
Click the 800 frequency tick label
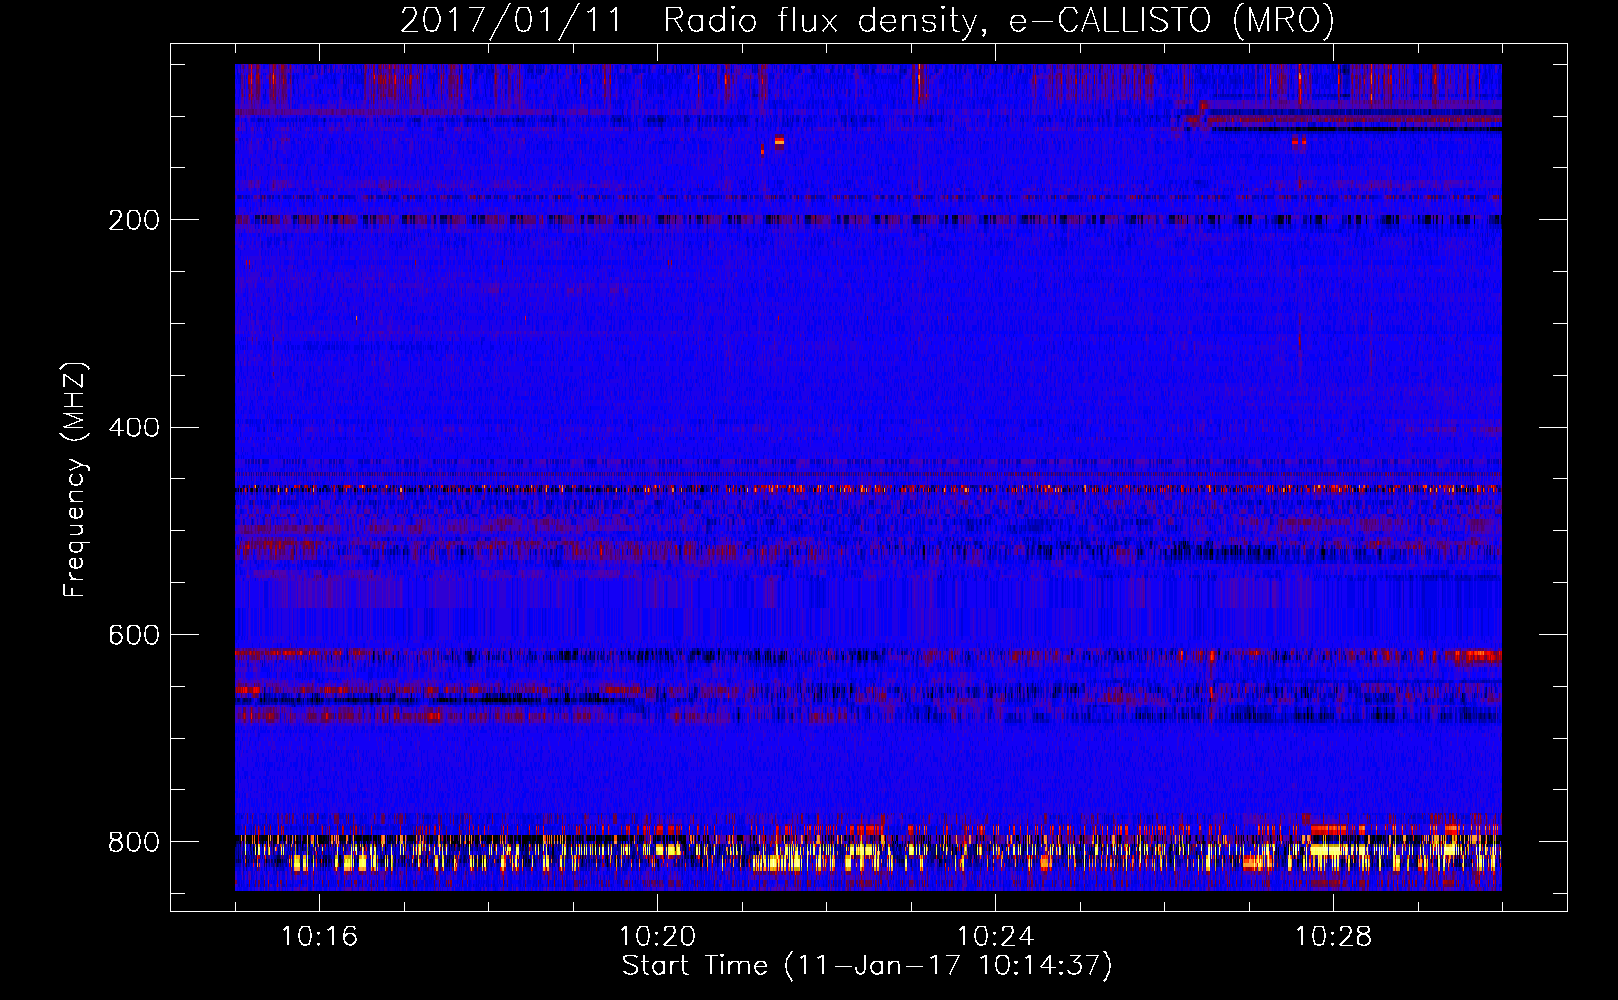click(x=134, y=842)
